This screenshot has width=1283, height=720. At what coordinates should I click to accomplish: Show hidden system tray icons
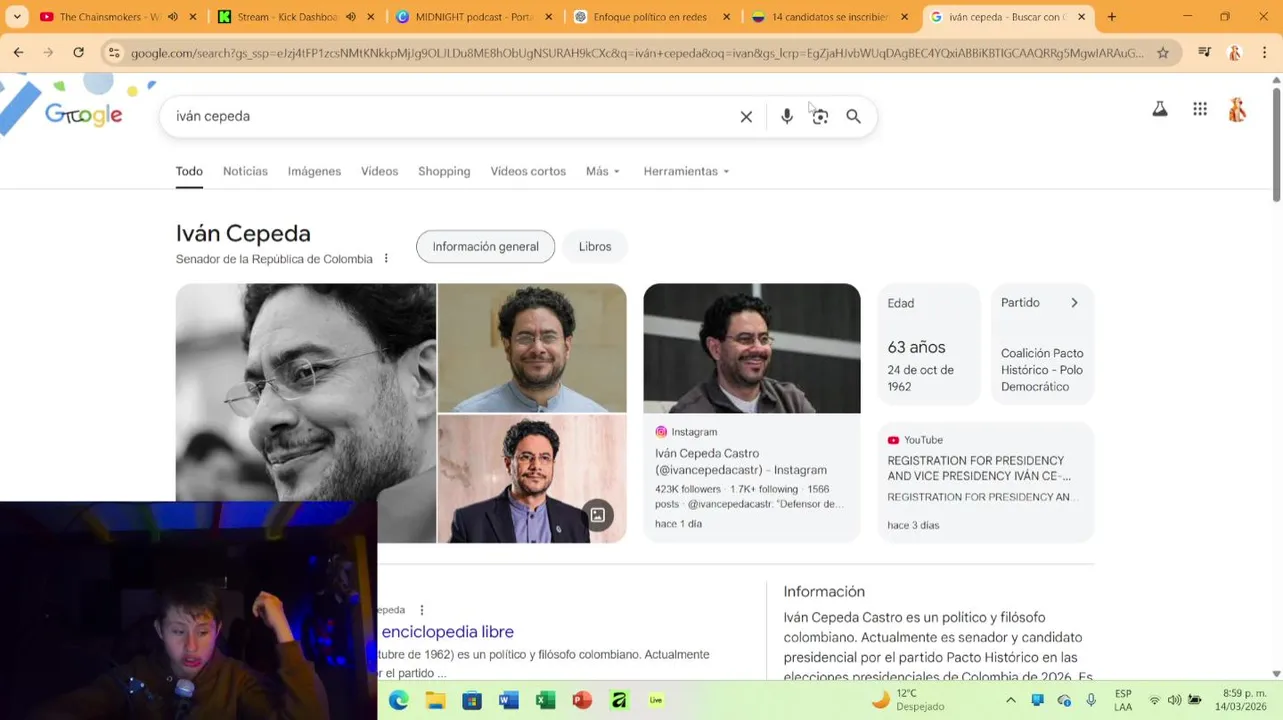pyautogui.click(x=1010, y=700)
